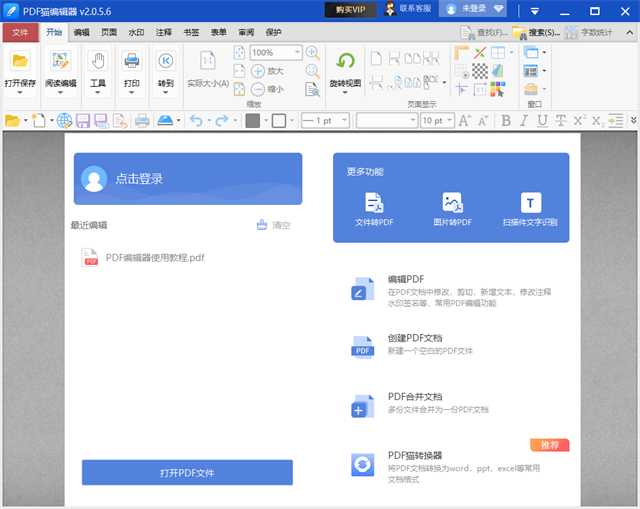640x509 pixels.
Task: Select the 工具 hand tool
Action: (x=98, y=61)
